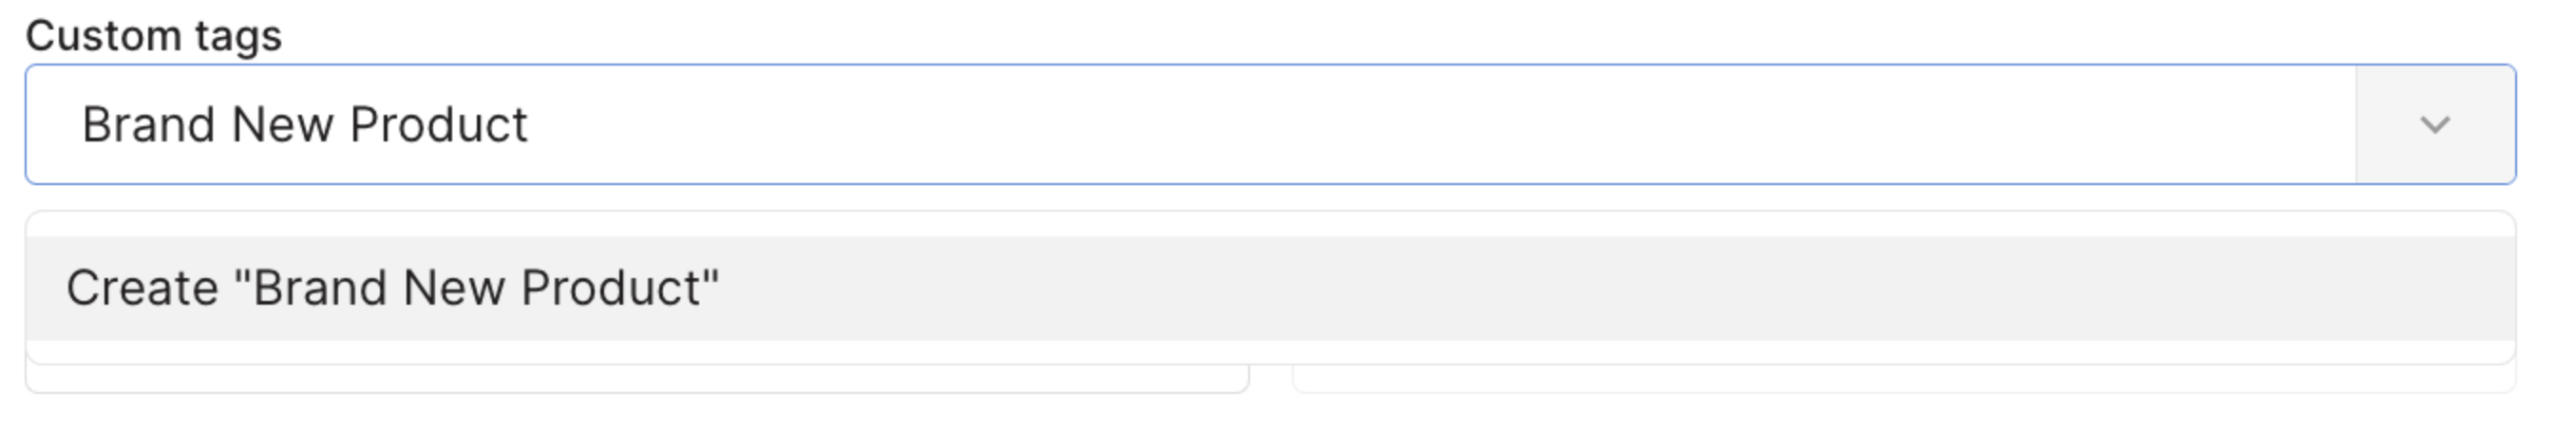
Task: Click the word Create in the suggestion
Action: pyautogui.click(x=142, y=289)
